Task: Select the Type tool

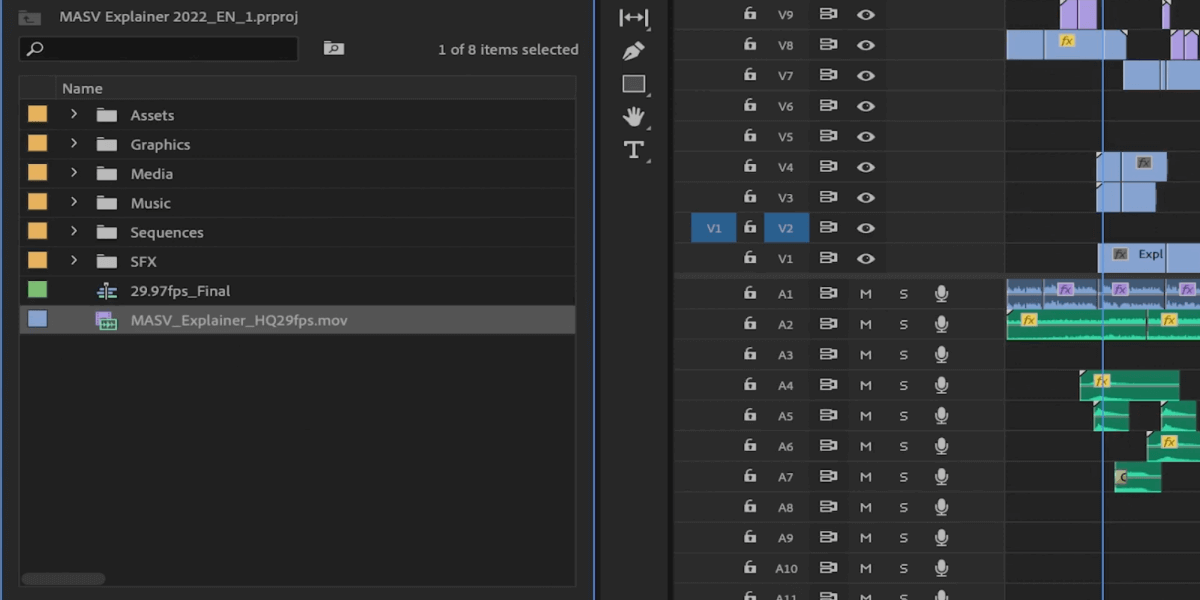Action: [x=633, y=150]
